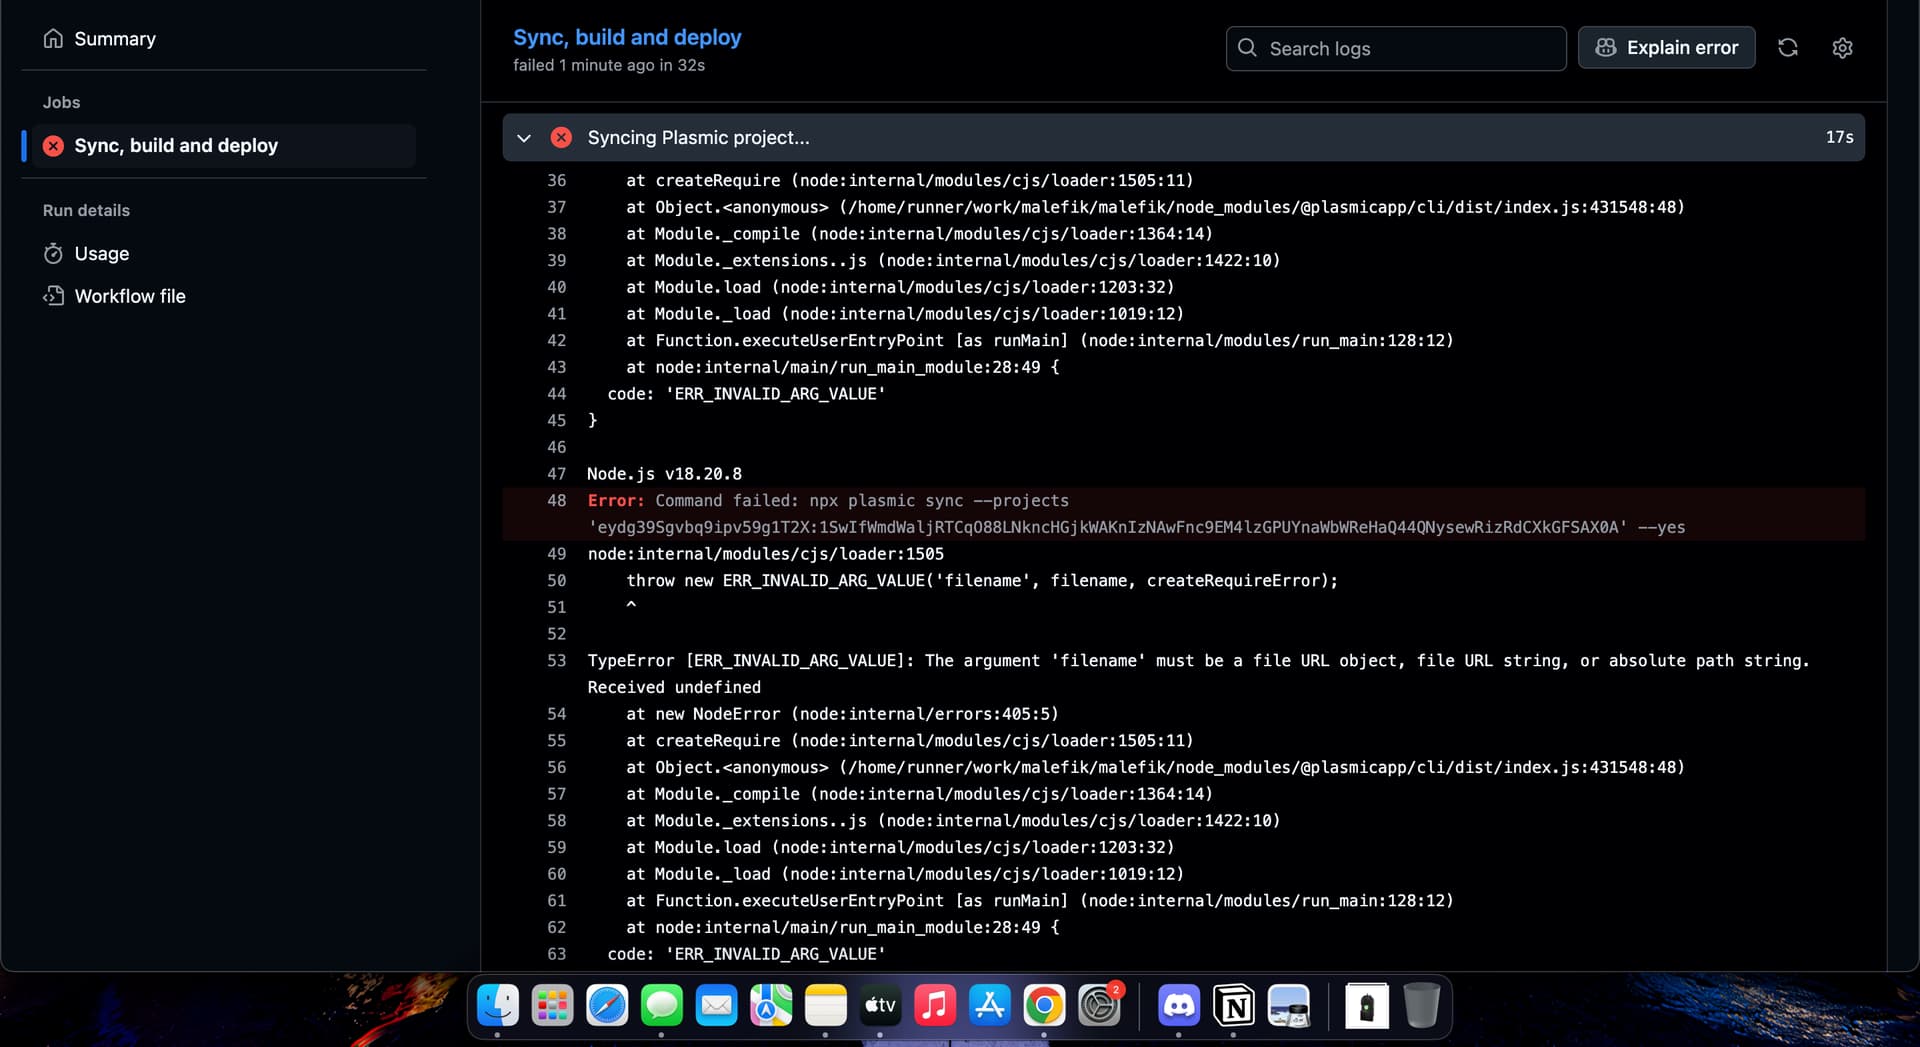The image size is (1920, 1047).
Task: Open the Summary page
Action: point(114,39)
